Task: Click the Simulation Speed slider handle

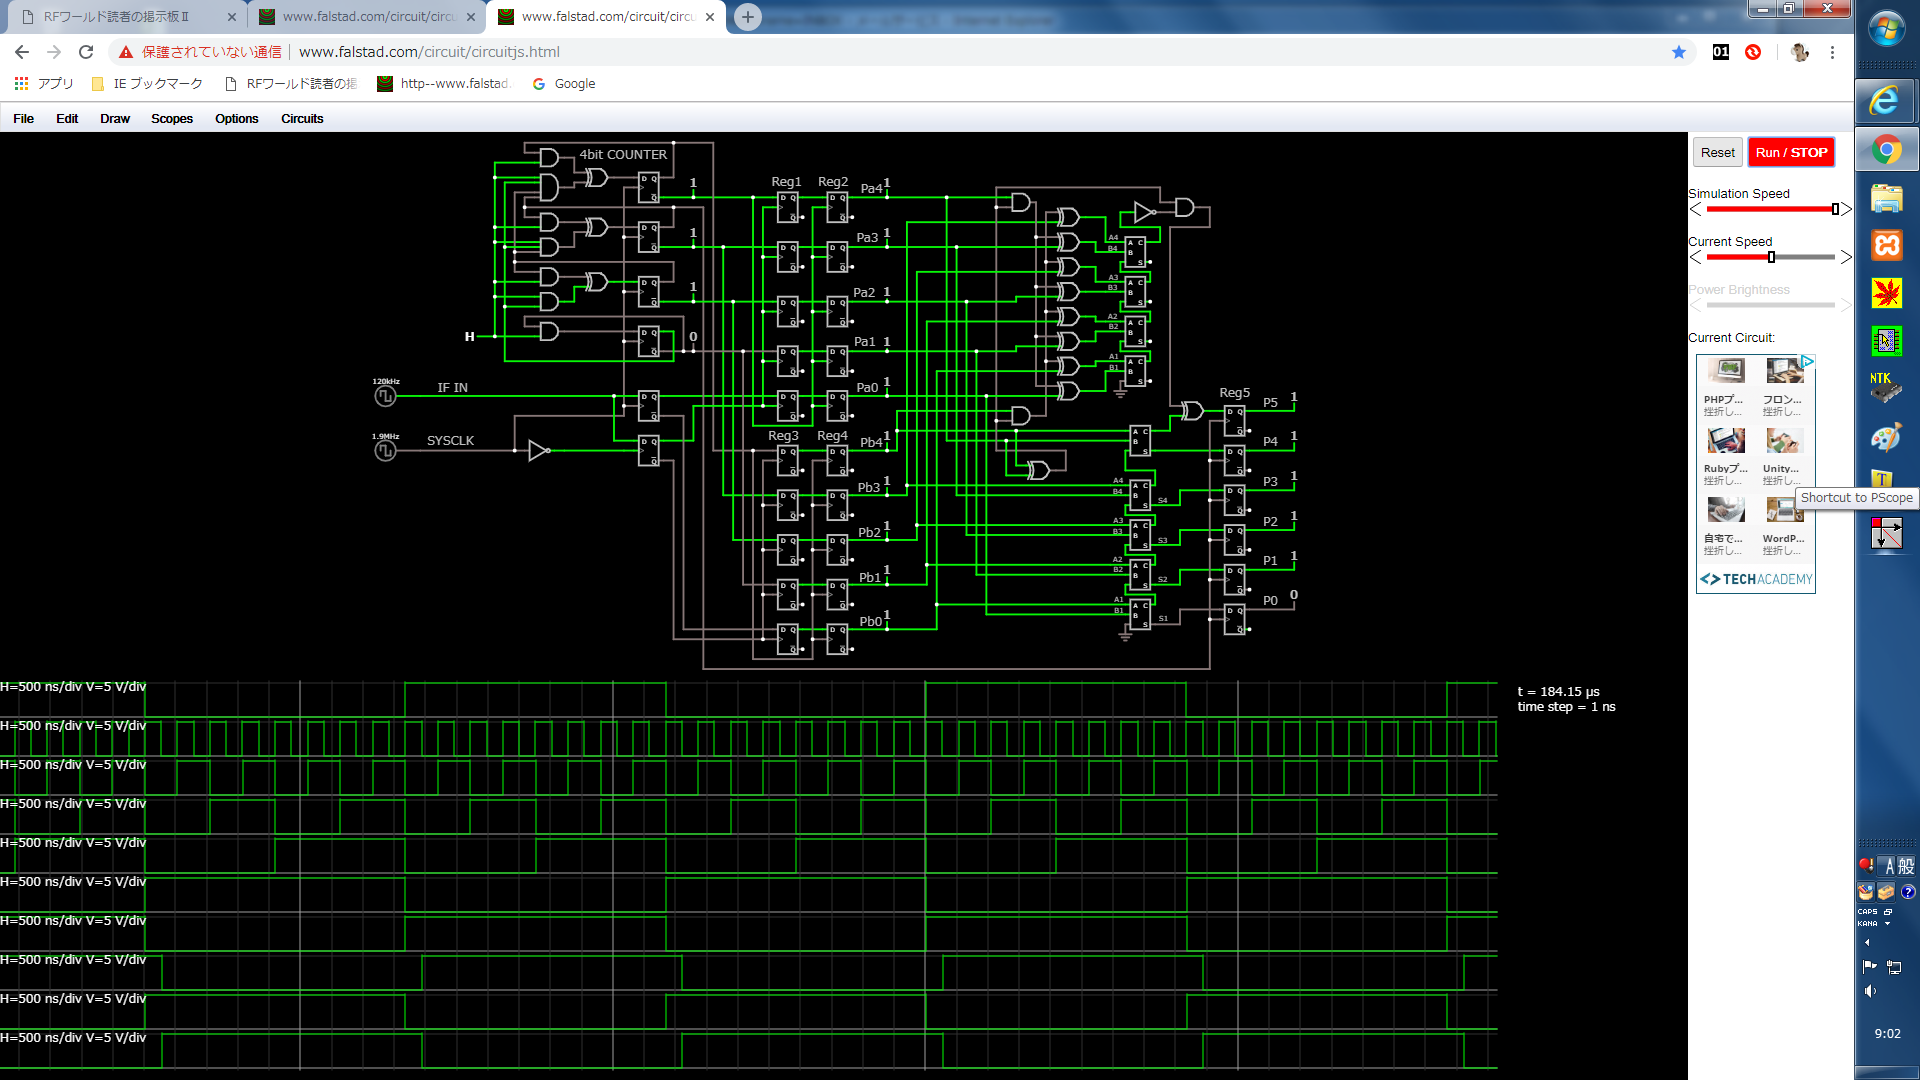Action: (x=1835, y=209)
